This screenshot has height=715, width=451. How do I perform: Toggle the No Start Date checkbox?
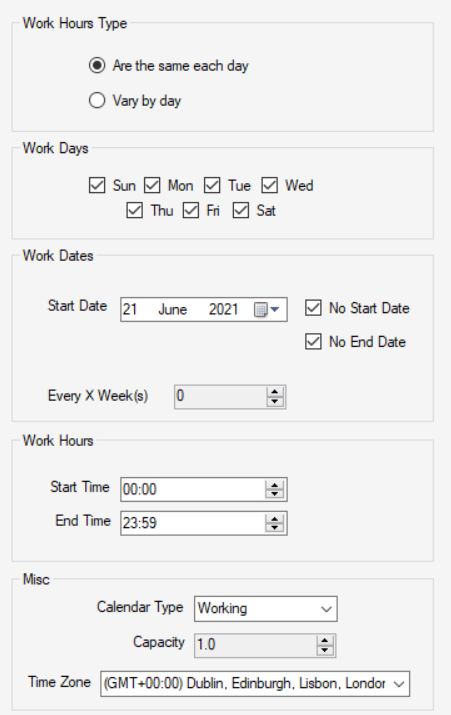[x=313, y=308]
